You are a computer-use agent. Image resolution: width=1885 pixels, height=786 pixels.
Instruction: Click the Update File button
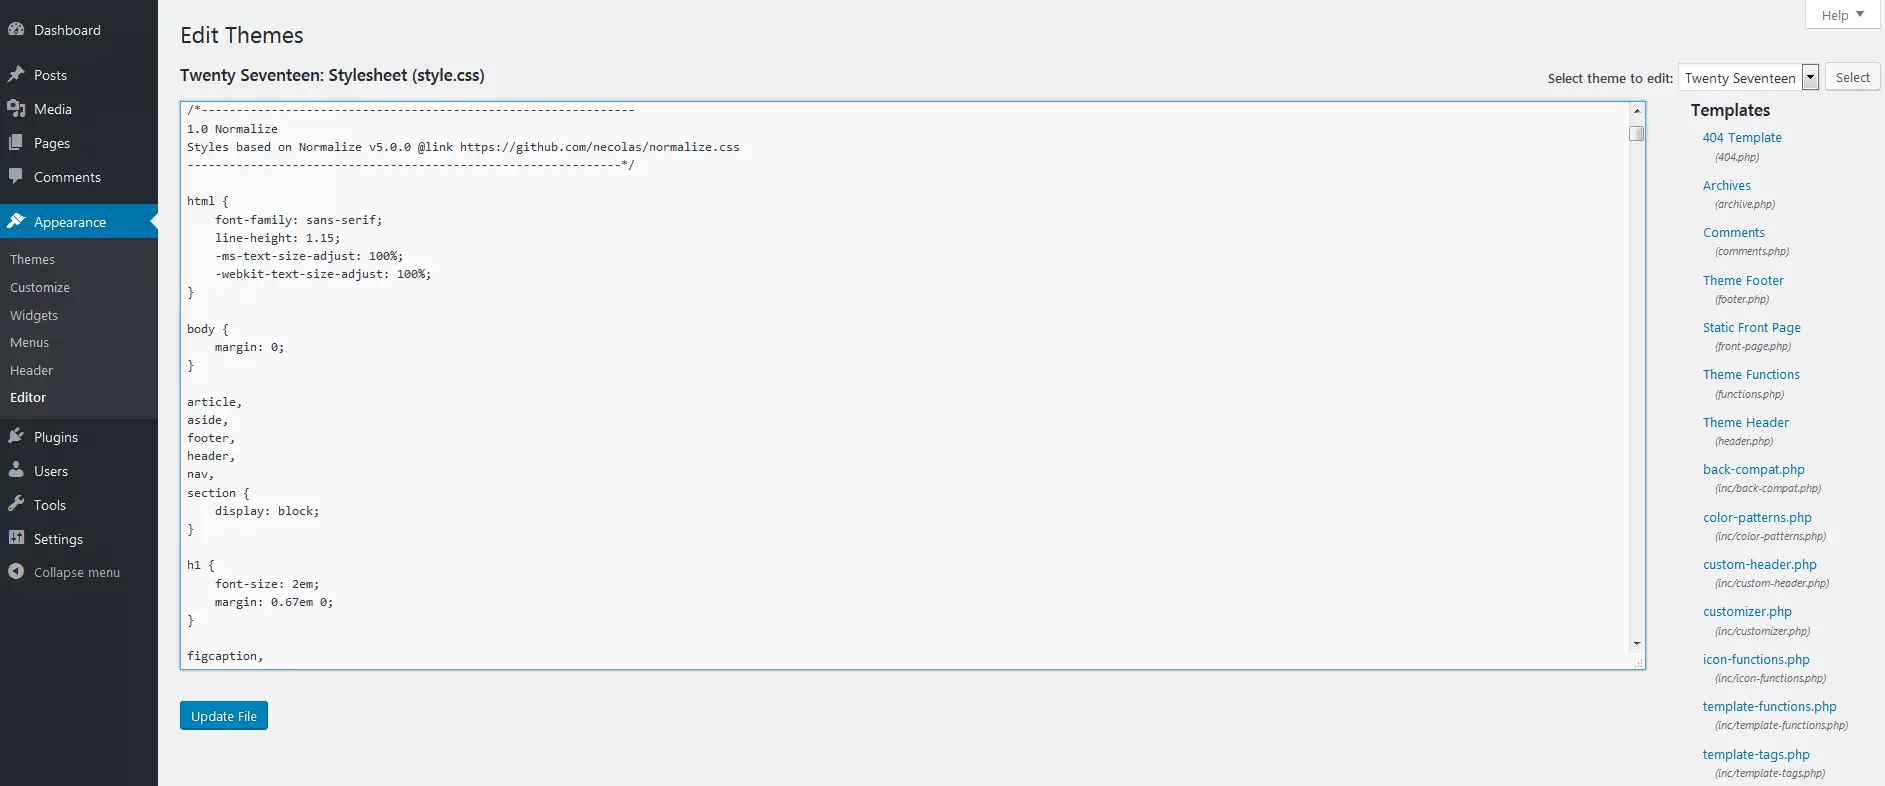[x=224, y=716]
